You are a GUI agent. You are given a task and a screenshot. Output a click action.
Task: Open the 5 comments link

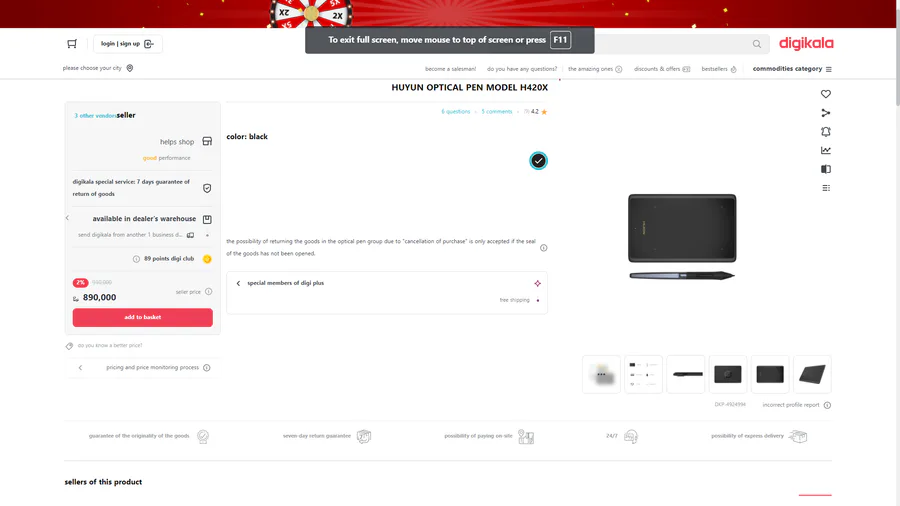point(496,112)
